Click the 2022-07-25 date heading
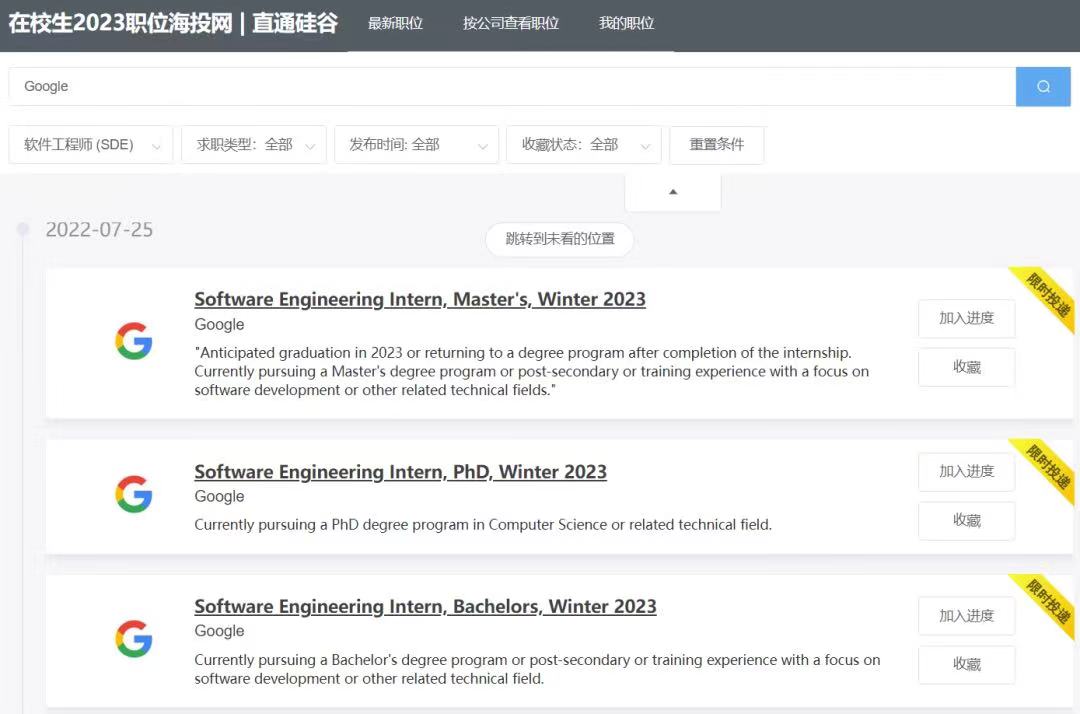This screenshot has width=1080, height=714. [99, 229]
